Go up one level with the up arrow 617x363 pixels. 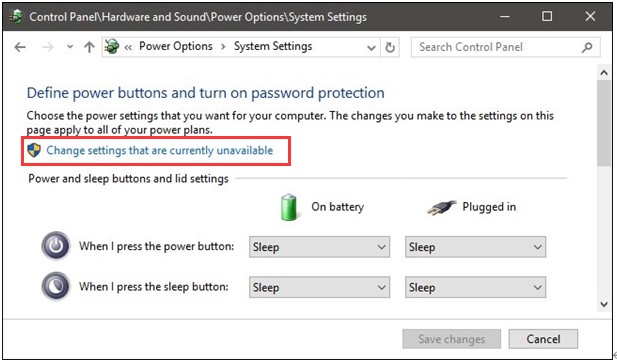89,47
